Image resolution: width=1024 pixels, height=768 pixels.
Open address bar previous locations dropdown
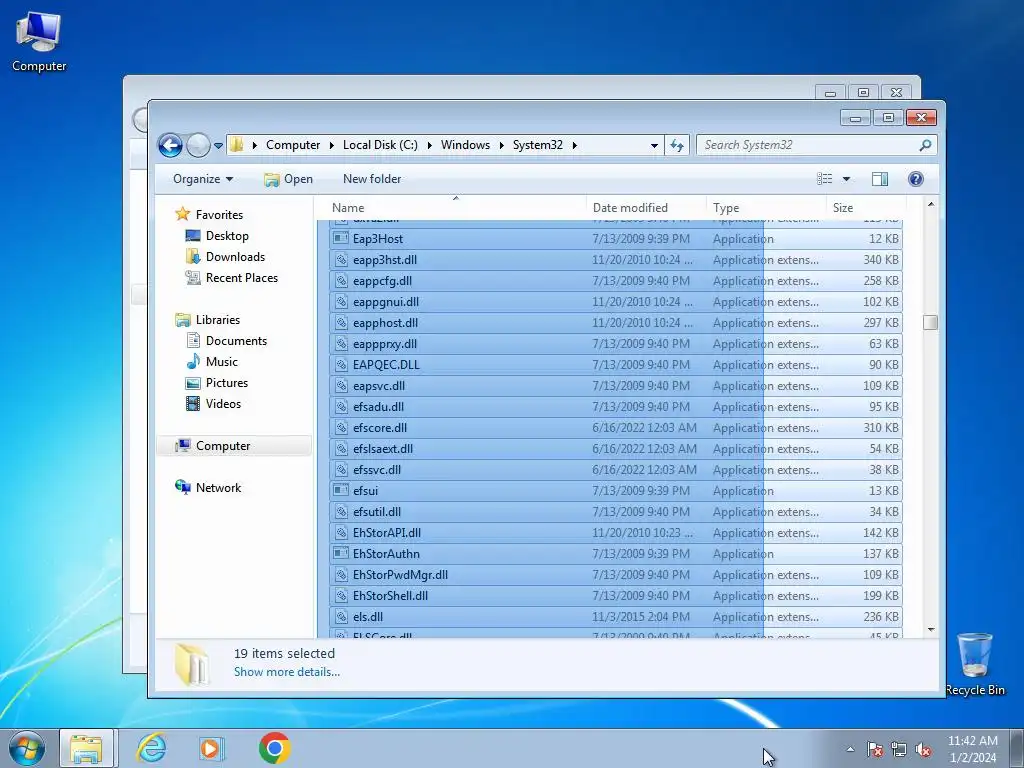(654, 146)
